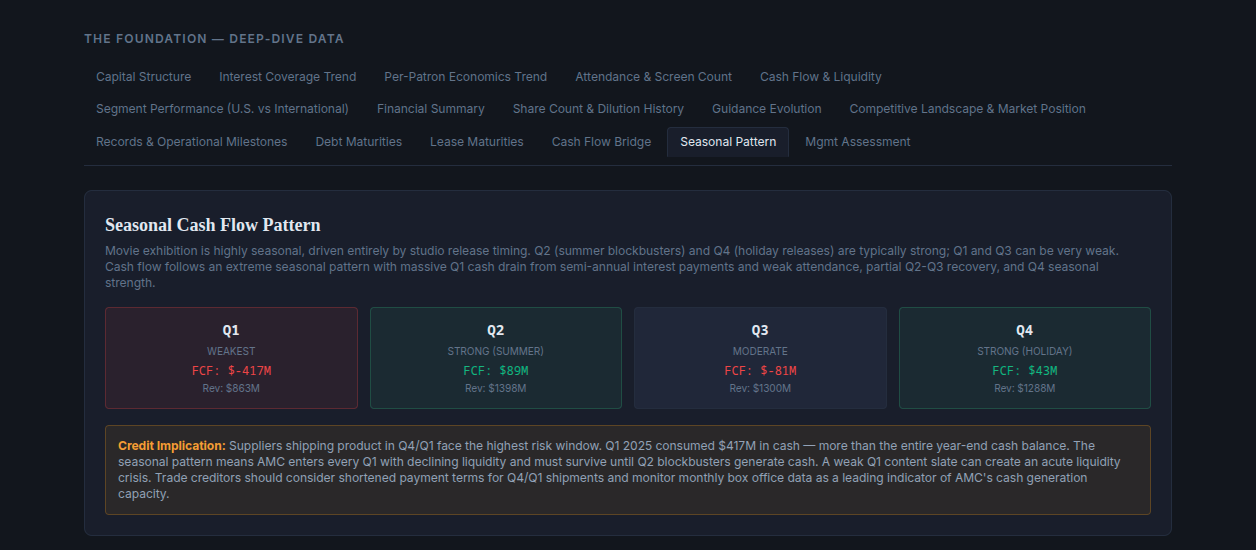This screenshot has height=550, width=1256.
Task: Click the Q2 Strong (Summer) card
Action: point(496,358)
